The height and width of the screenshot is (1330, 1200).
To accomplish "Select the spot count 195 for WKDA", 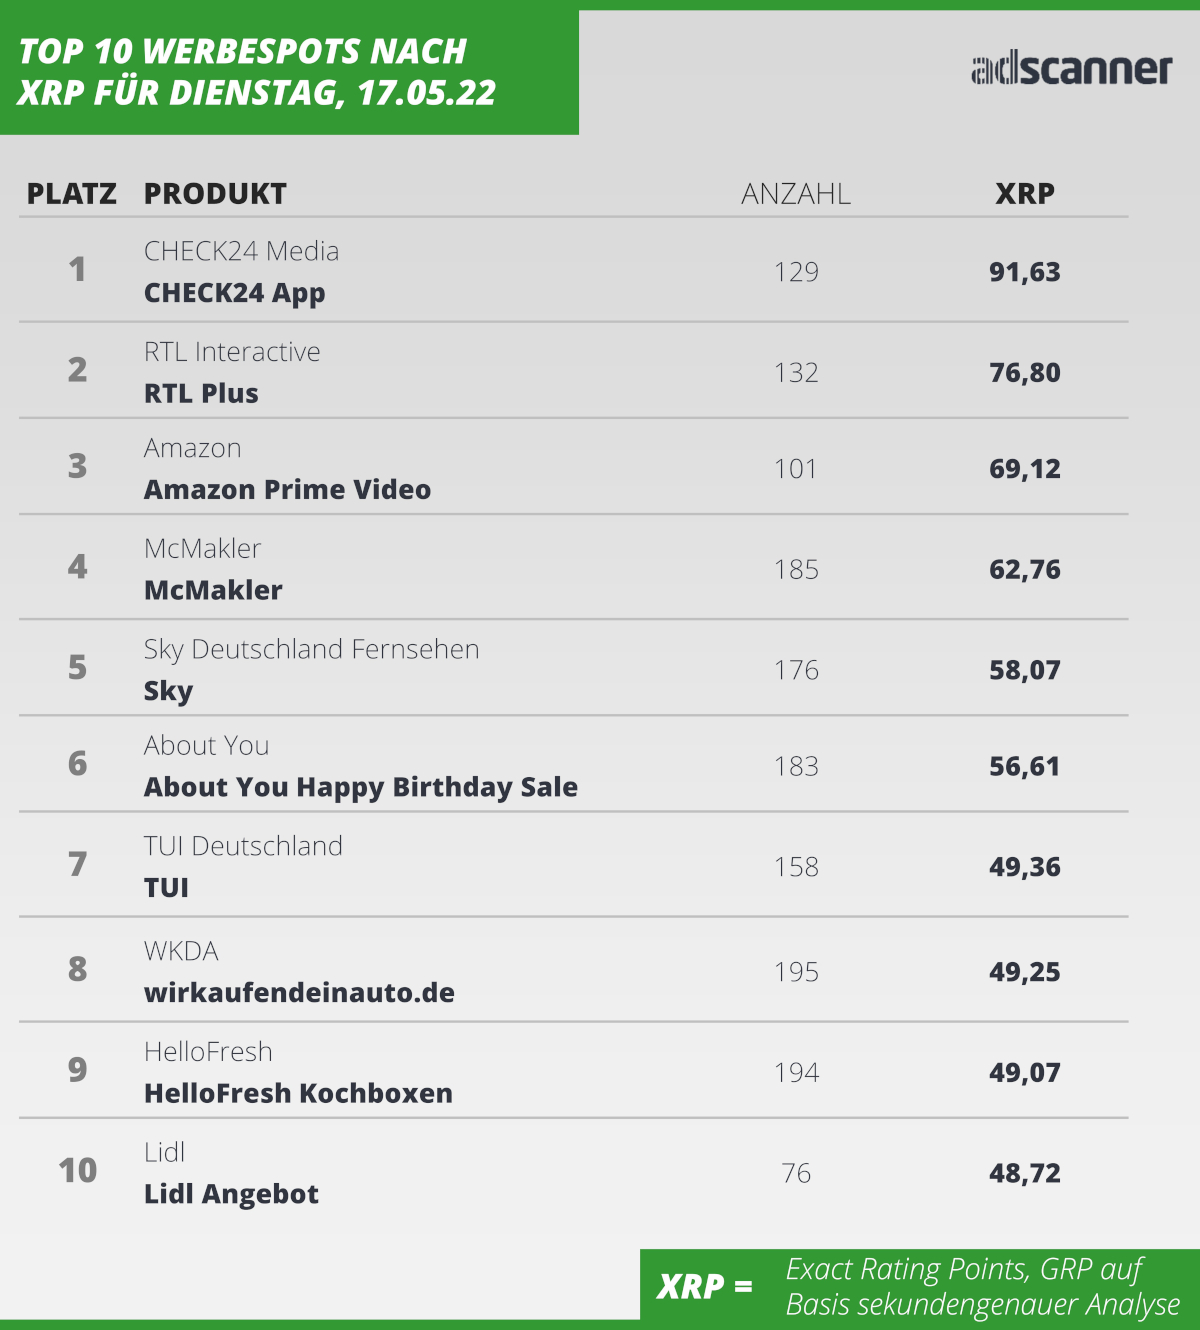I will (x=796, y=972).
